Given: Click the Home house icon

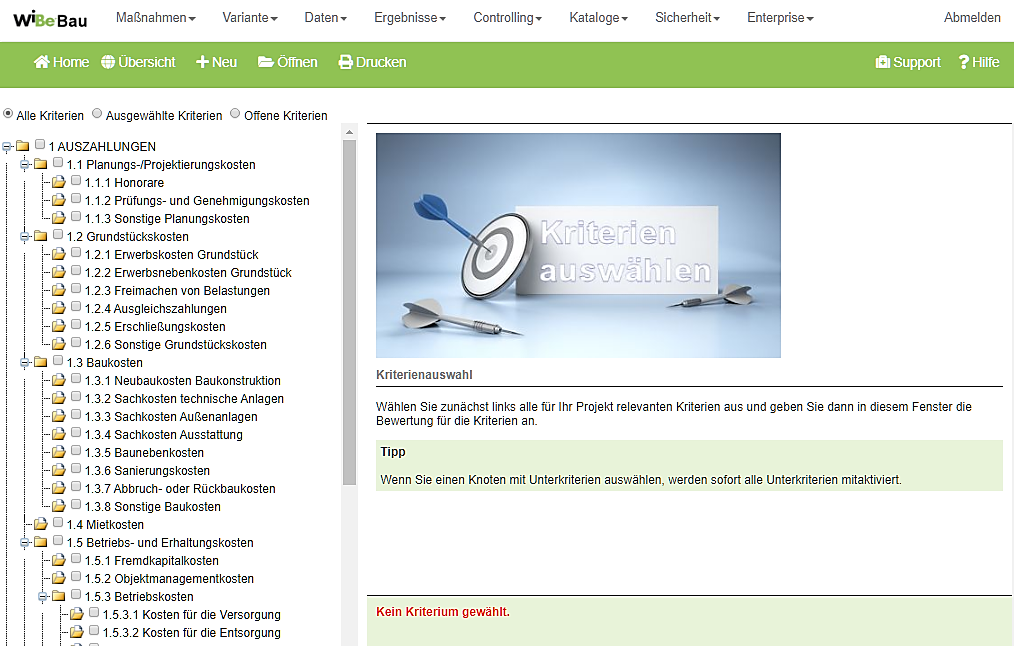Looking at the screenshot, I should [x=42, y=62].
